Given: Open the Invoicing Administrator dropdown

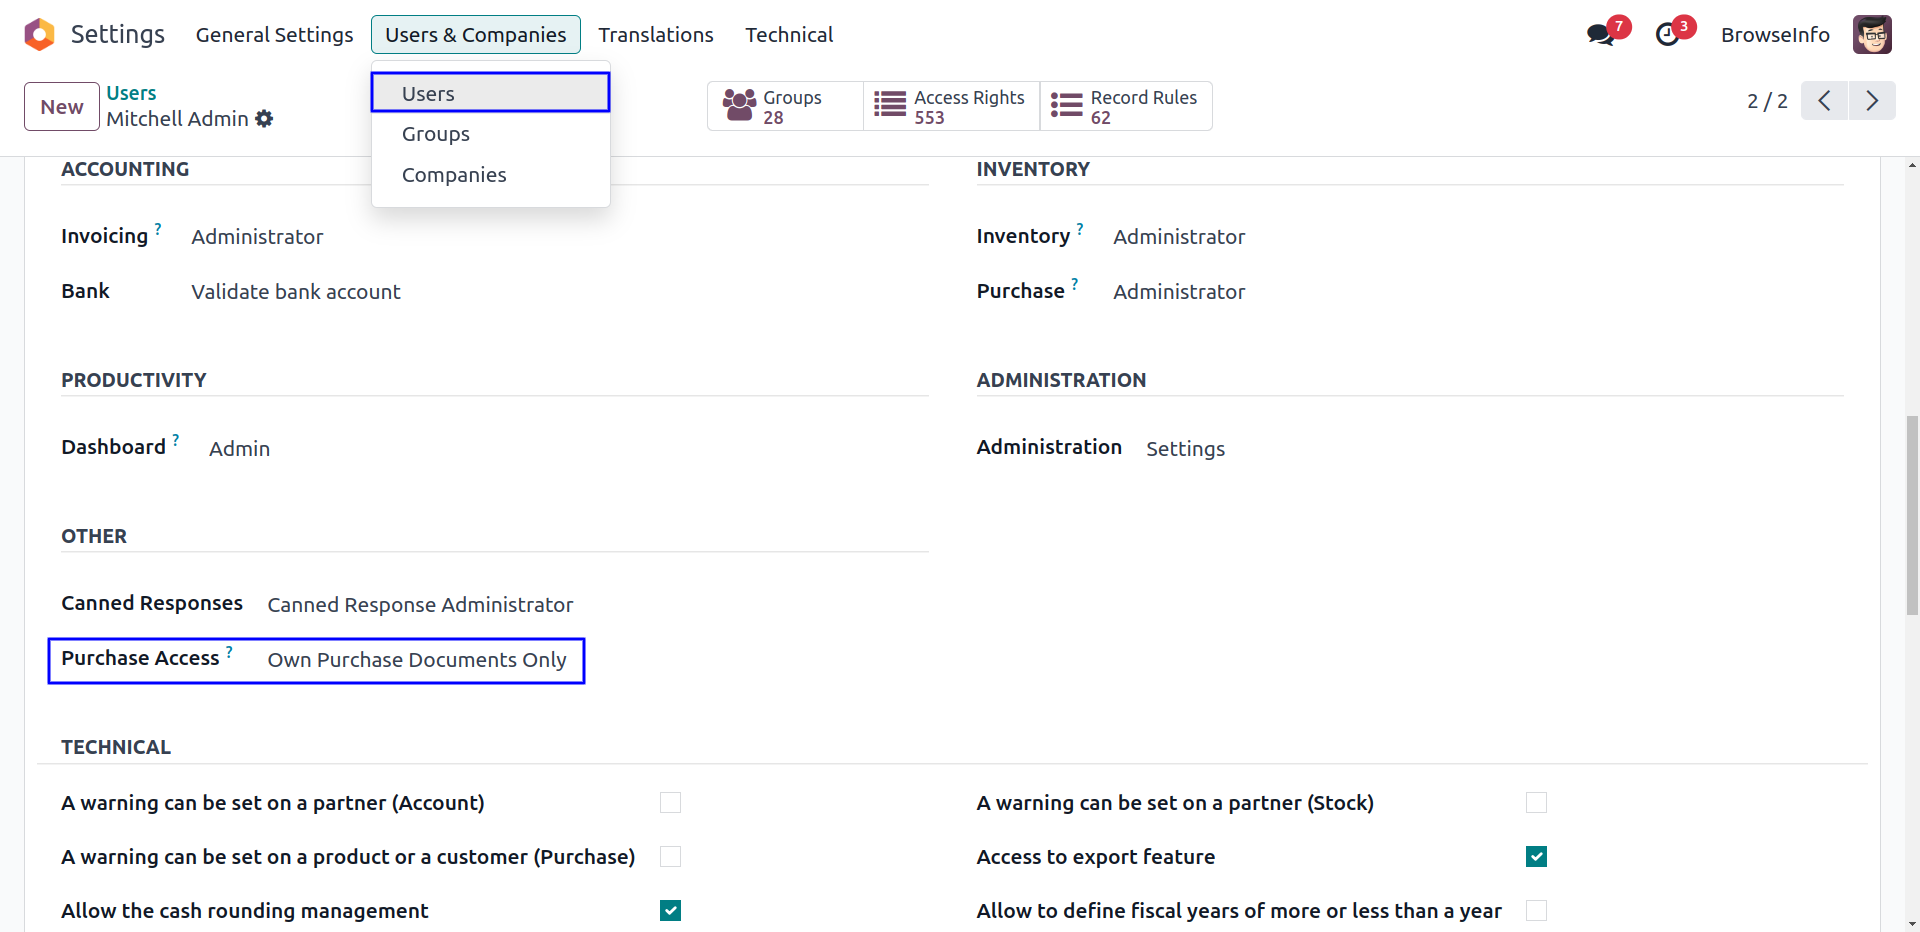Looking at the screenshot, I should (x=257, y=237).
